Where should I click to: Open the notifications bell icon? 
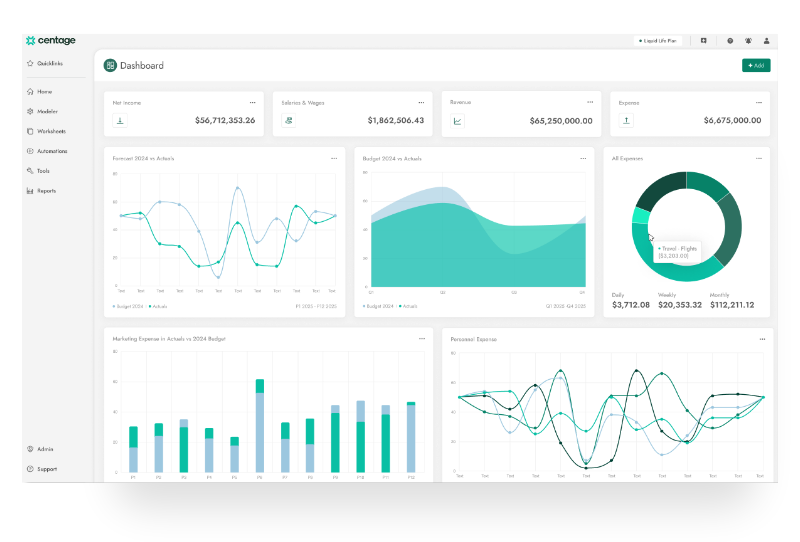coord(748,41)
